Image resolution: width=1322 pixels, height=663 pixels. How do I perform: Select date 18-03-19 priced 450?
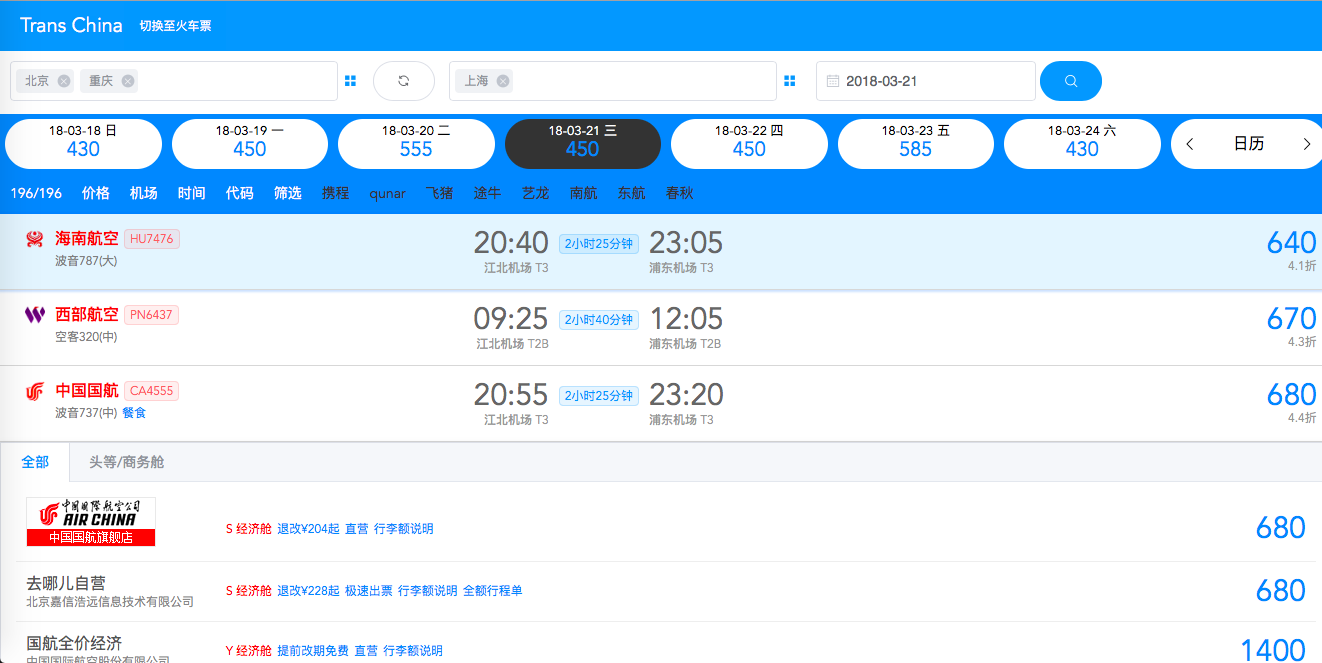[x=250, y=144]
